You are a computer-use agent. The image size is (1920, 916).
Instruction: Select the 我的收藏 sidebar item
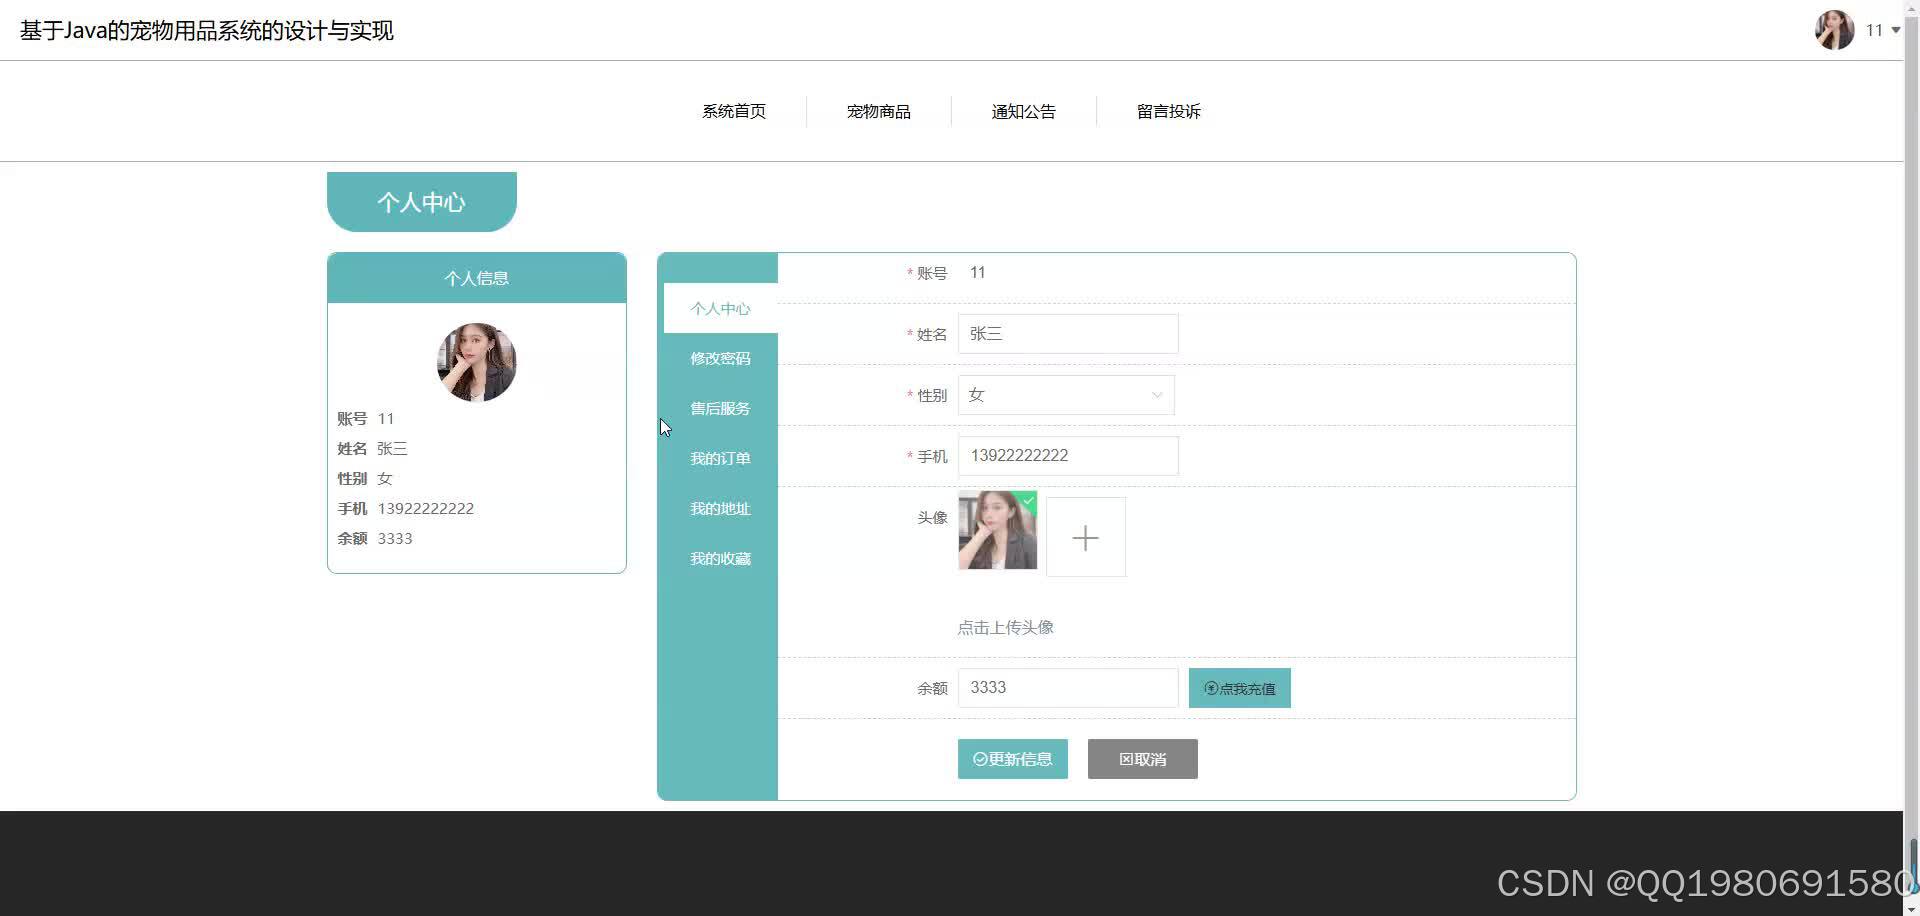(719, 558)
